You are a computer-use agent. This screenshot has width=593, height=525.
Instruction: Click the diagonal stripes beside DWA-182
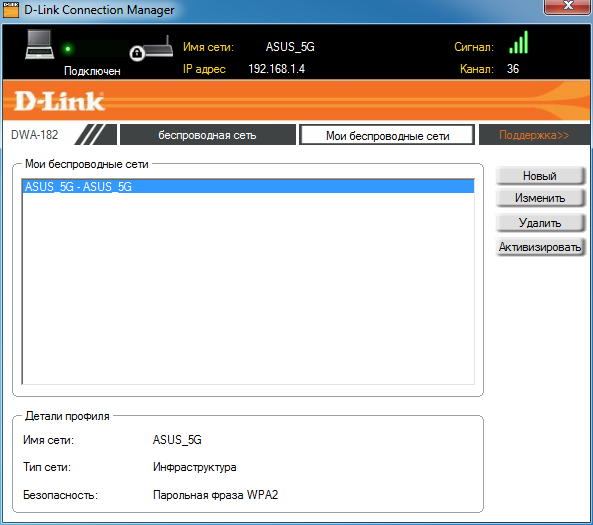pyautogui.click(x=95, y=134)
